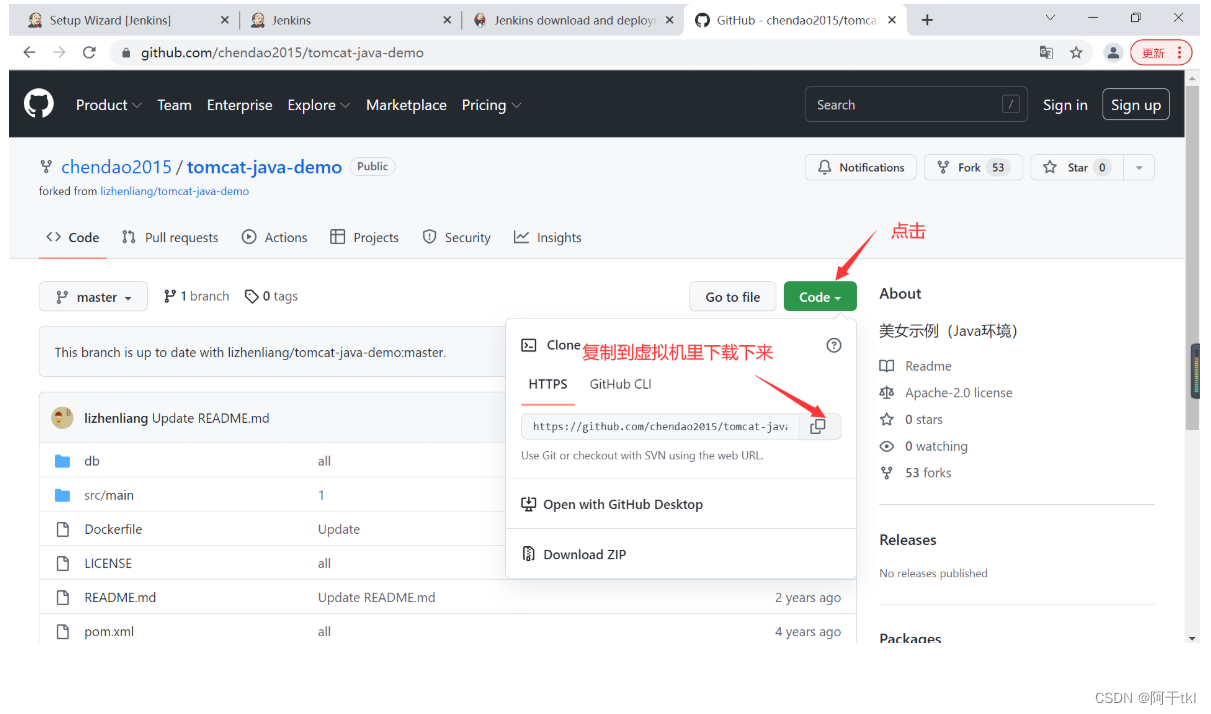Click the repo fork icon before chendao2015
Image resolution: width=1211 pixels, height=714 pixels.
coord(46,167)
